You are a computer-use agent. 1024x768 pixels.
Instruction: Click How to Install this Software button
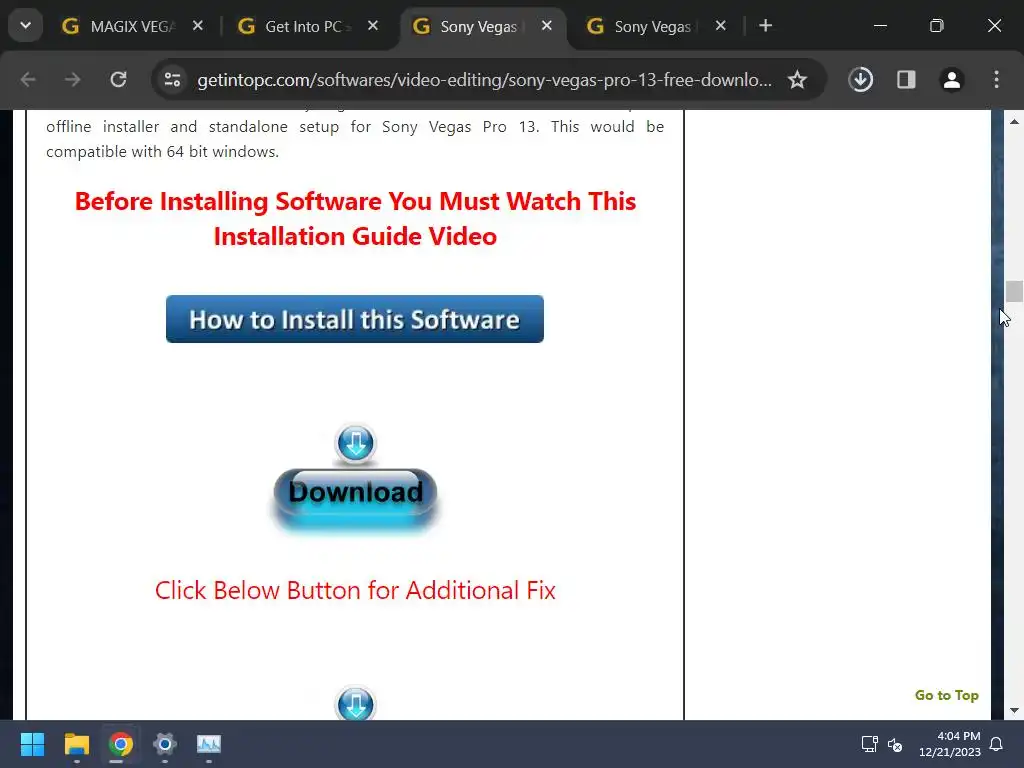pyautogui.click(x=355, y=319)
